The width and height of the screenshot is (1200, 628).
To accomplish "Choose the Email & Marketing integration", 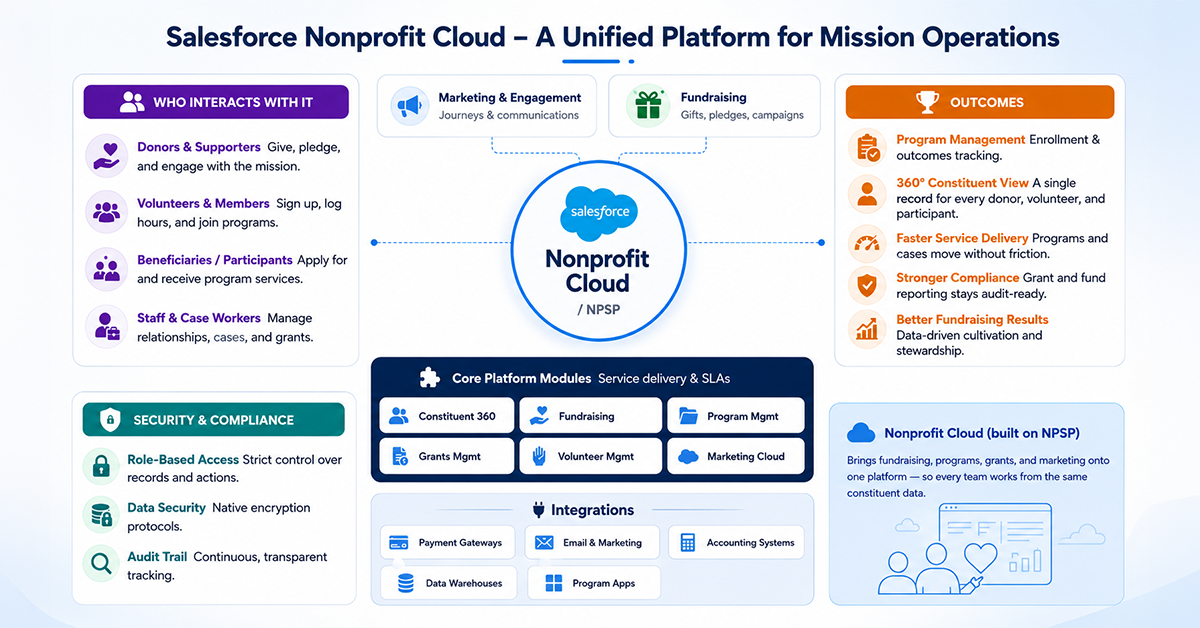I will 592,543.
